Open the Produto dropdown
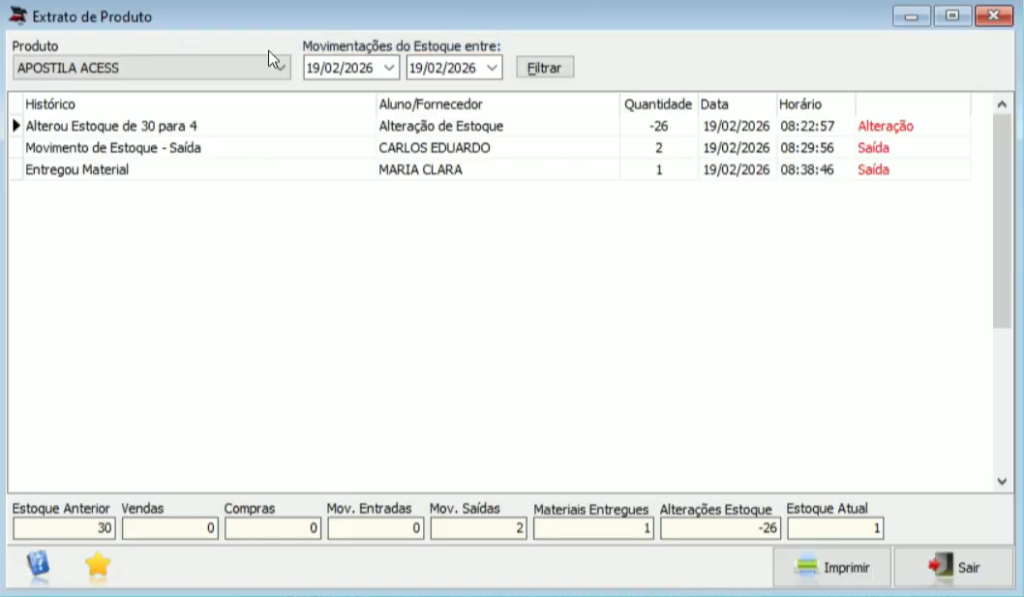The width and height of the screenshot is (1024, 597). (280, 67)
